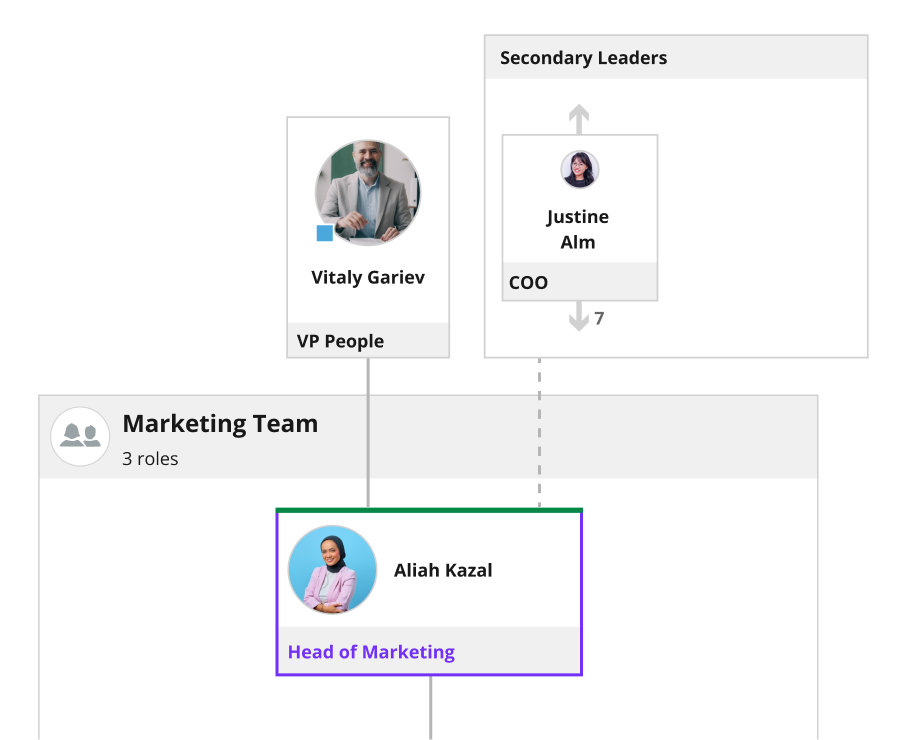
Task: Click the 3 roles count label
Action: 150,459
